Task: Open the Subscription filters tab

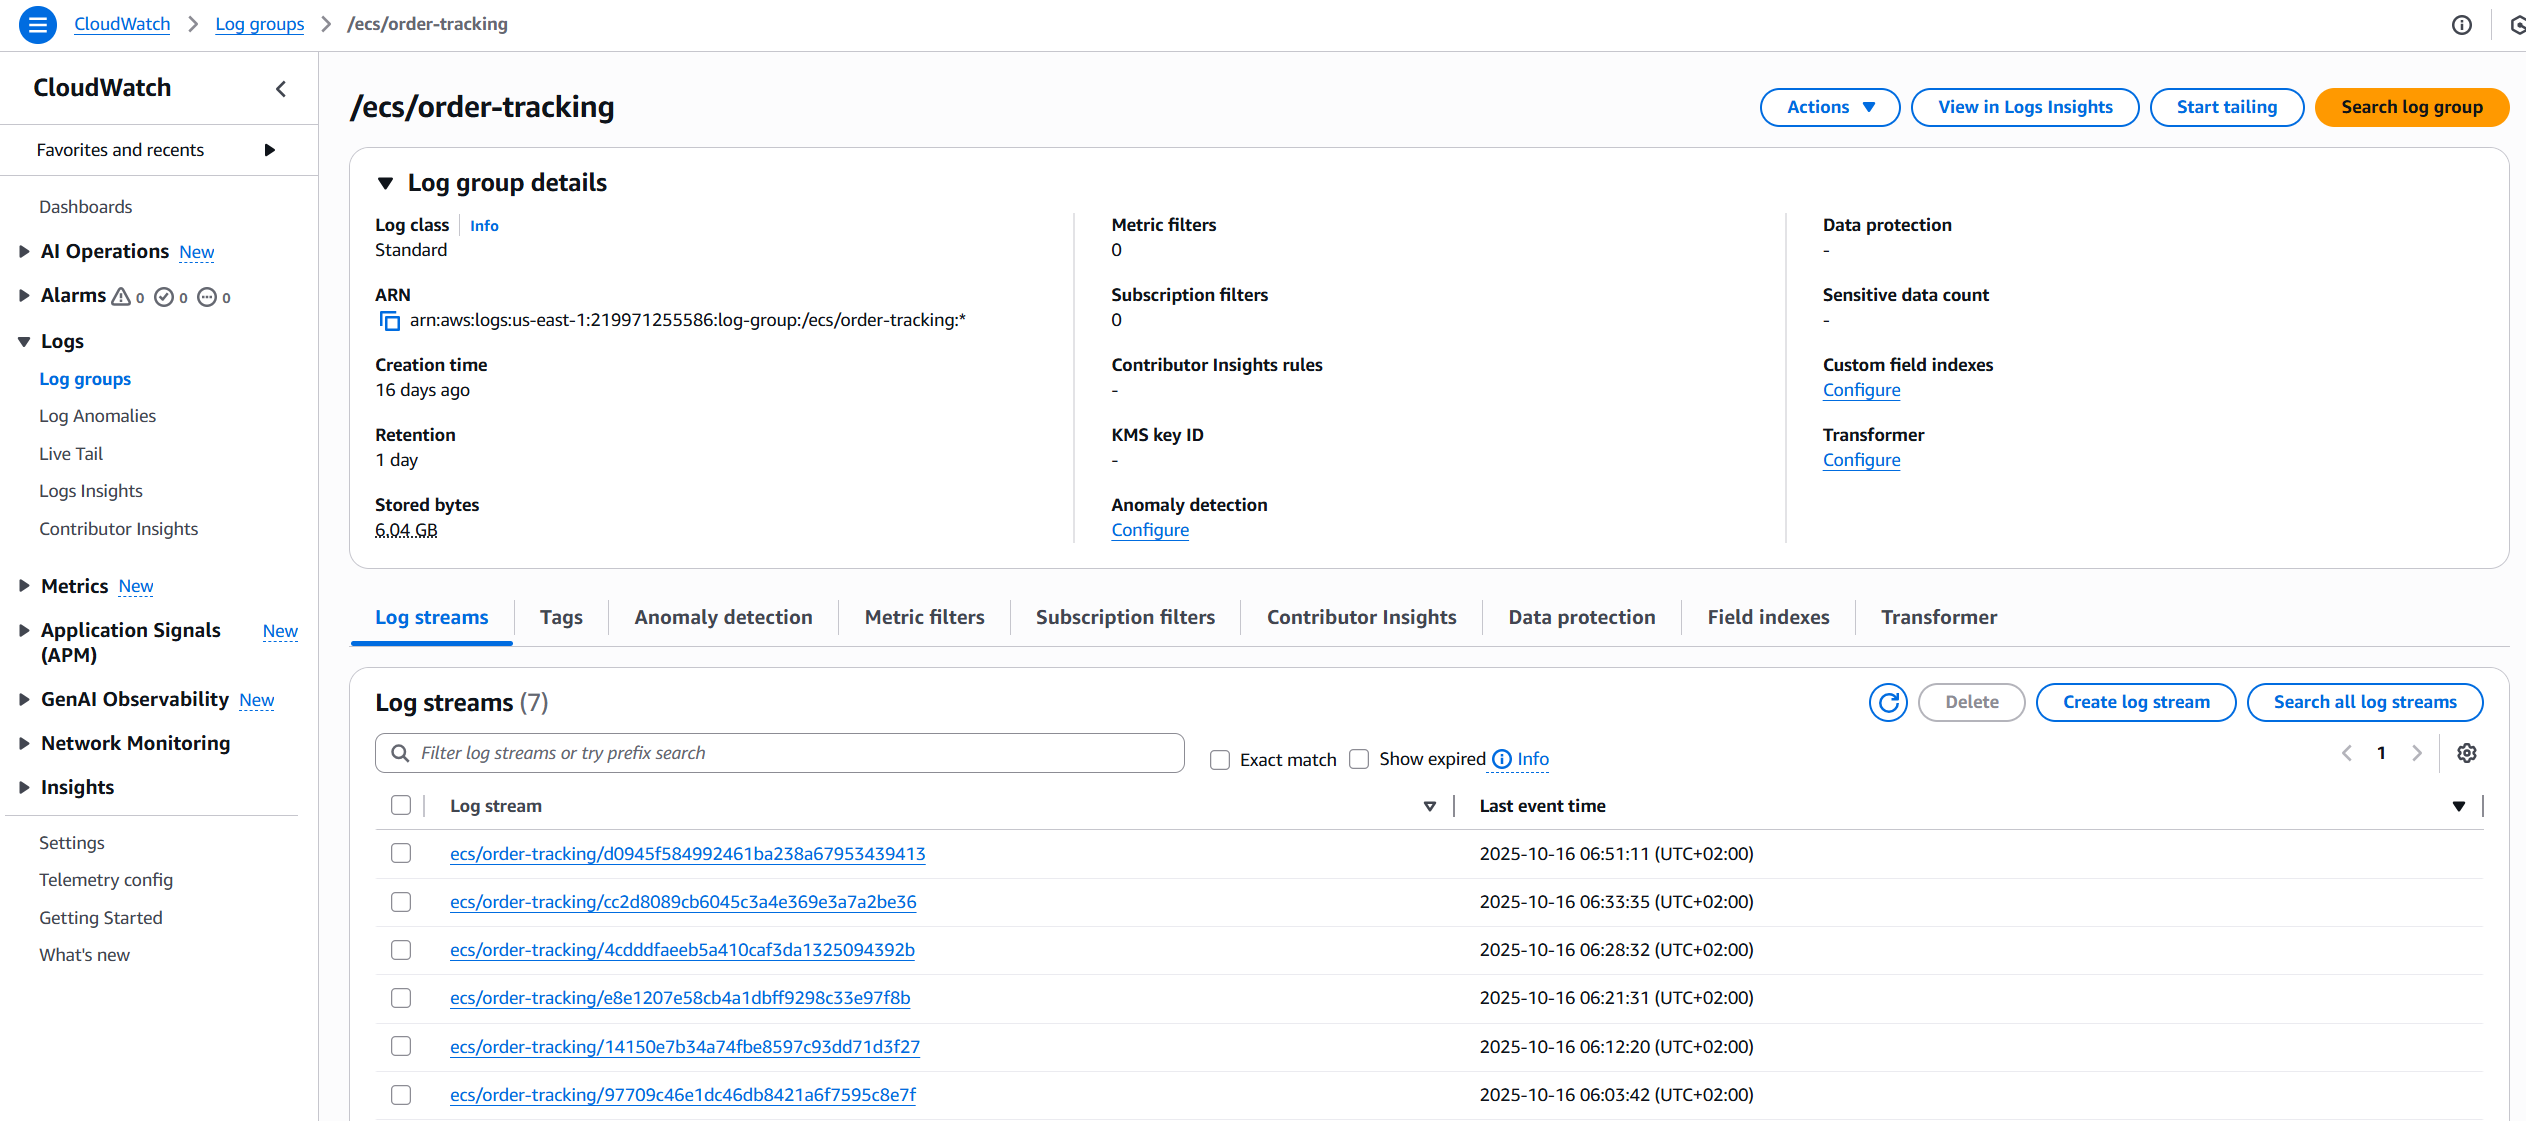Action: 1125,617
